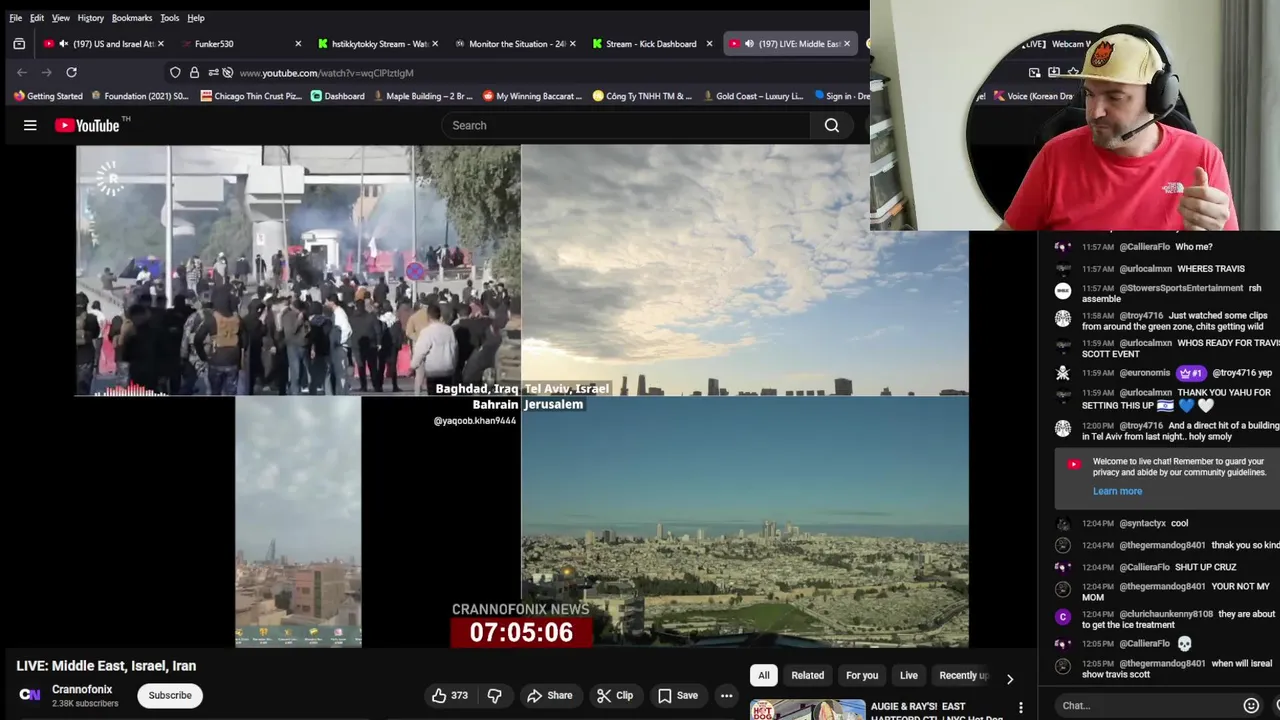
Task: Open Dashboard bookmark
Action: [337, 96]
